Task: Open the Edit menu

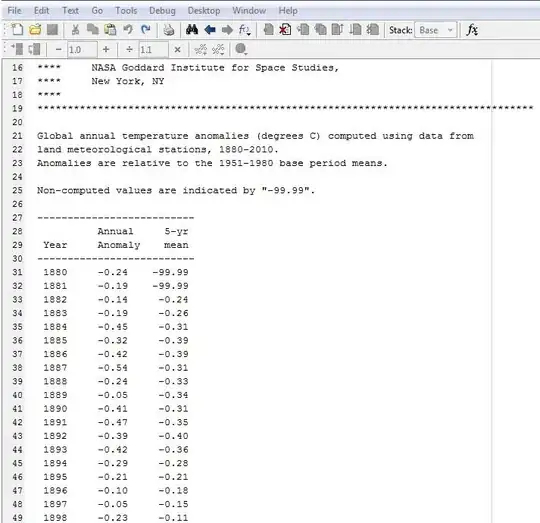Action: point(42,11)
